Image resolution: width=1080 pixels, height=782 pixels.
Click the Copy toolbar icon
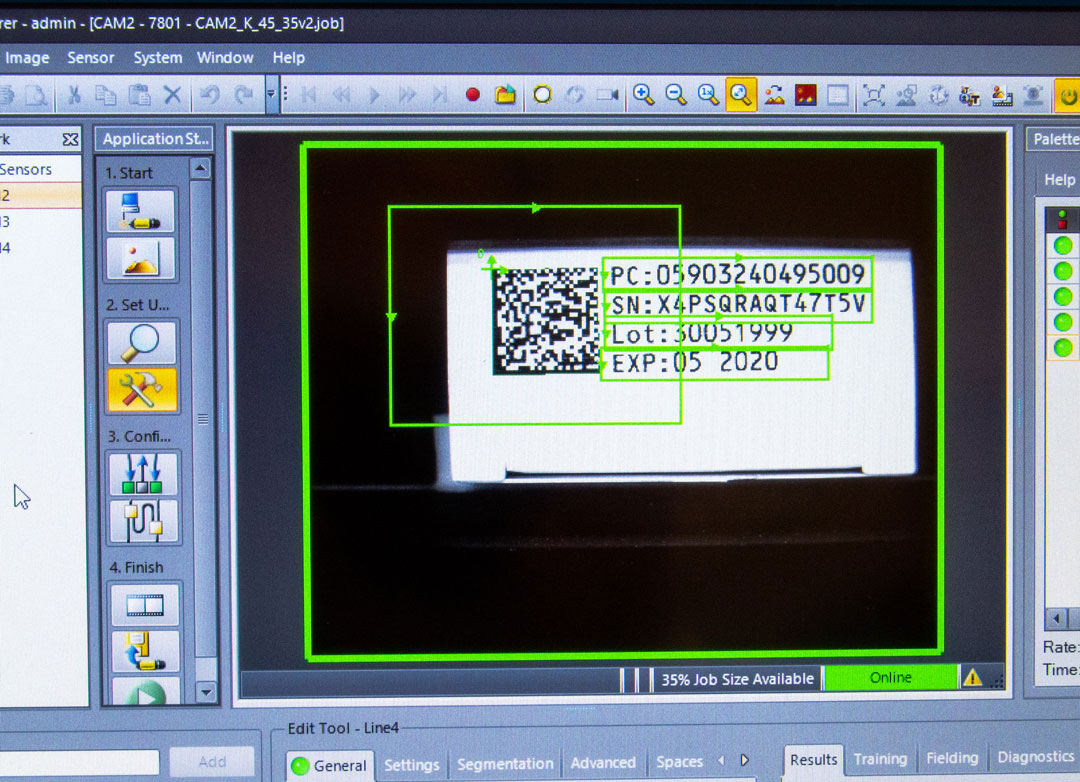click(105, 95)
